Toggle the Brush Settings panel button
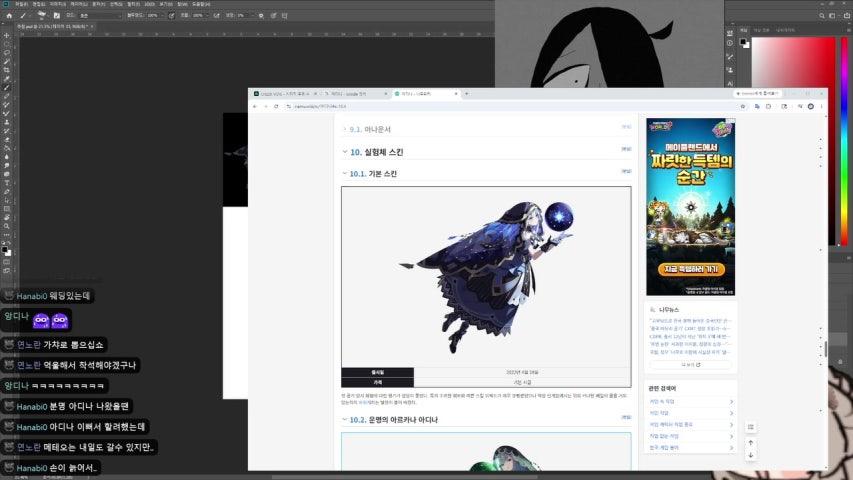 coord(56,16)
